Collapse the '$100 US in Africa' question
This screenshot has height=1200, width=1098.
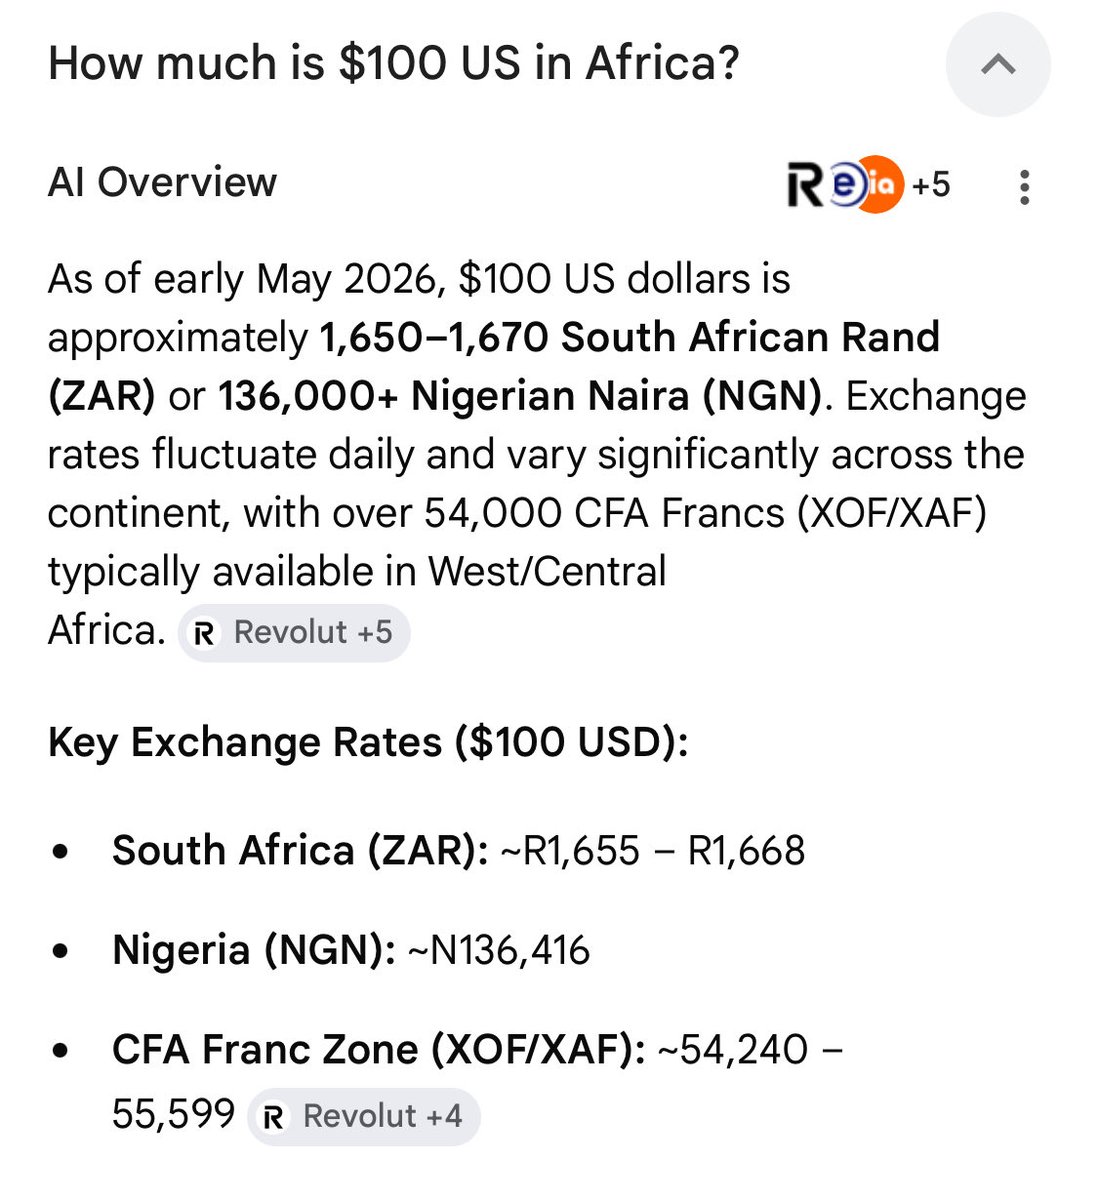tap(998, 65)
